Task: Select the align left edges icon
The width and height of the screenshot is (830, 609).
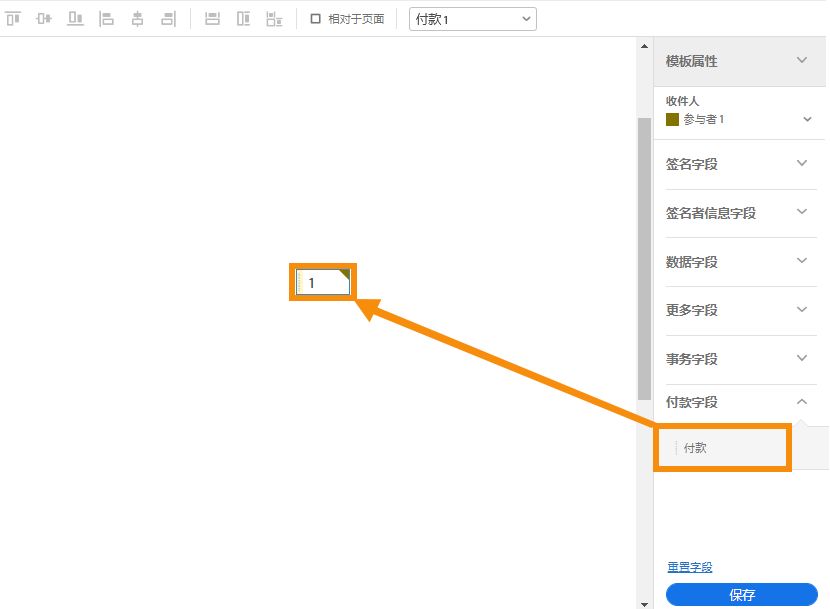Action: pos(105,17)
